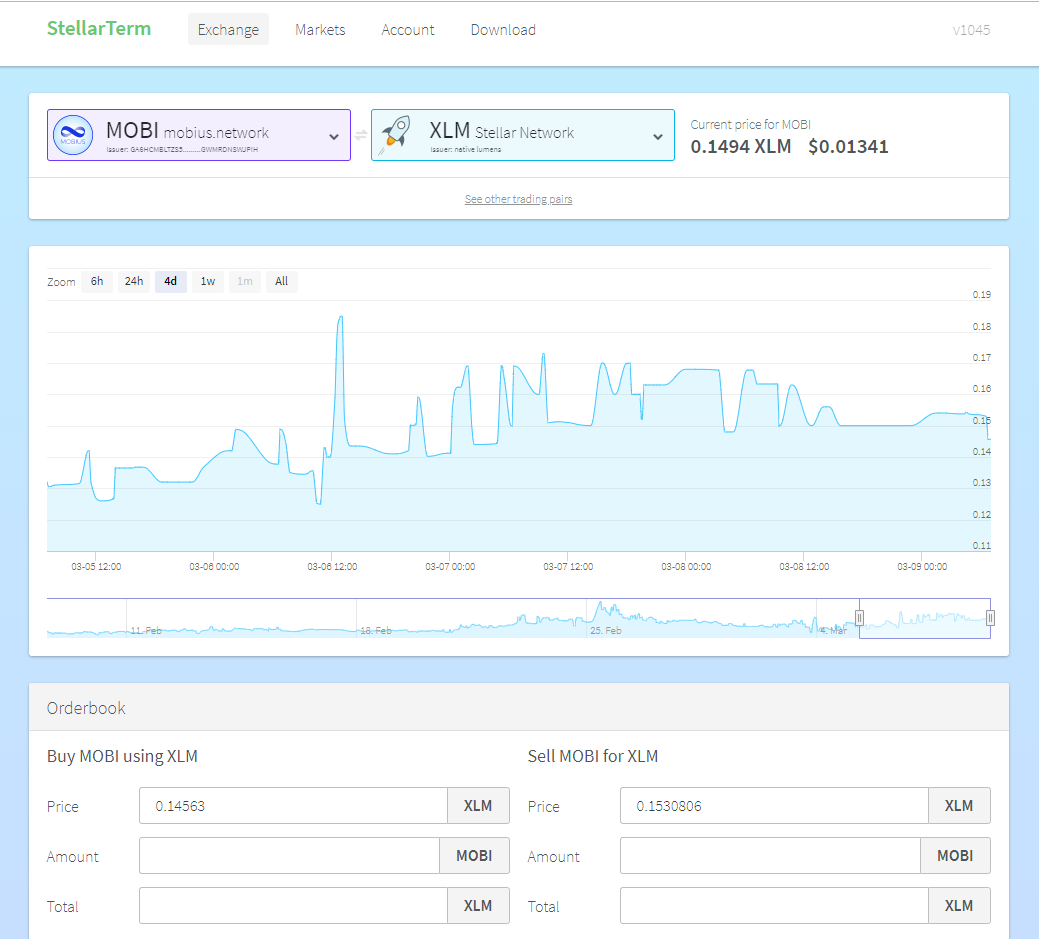Screen dimensions: 1039x941
Task: Select the 4d zoom button
Action: pyautogui.click(x=170, y=281)
